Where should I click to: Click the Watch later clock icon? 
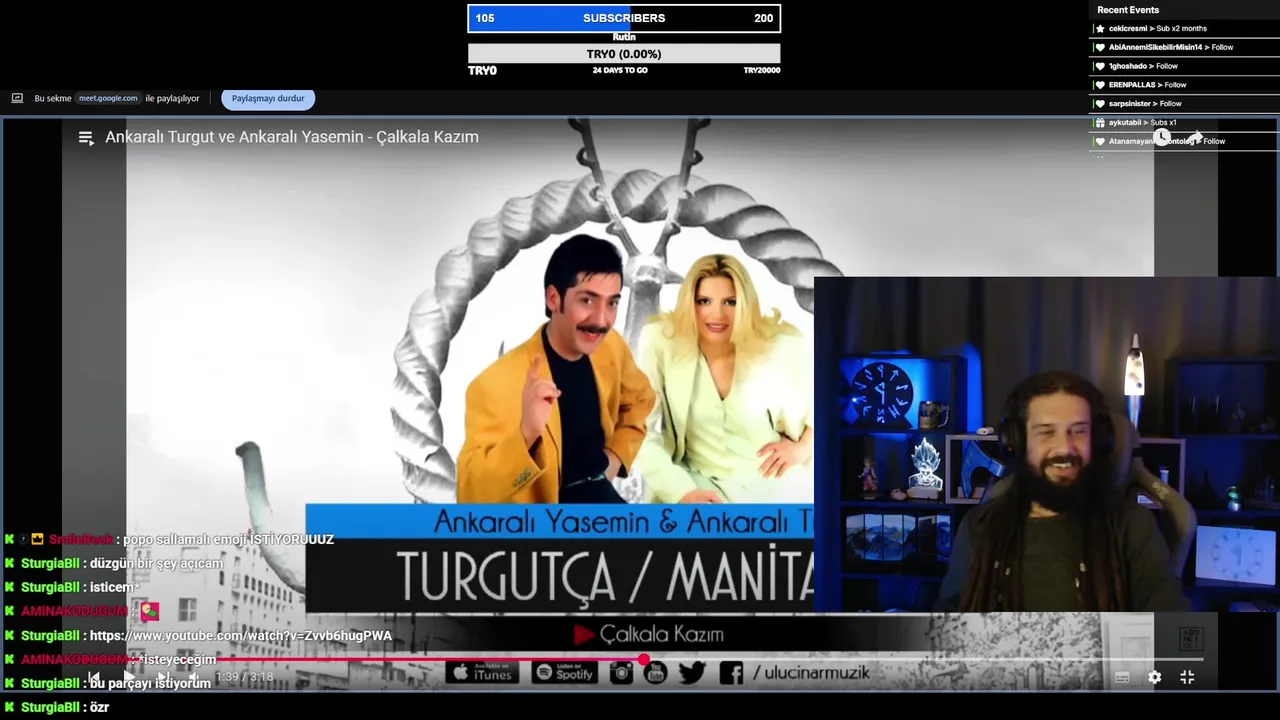(x=1162, y=136)
